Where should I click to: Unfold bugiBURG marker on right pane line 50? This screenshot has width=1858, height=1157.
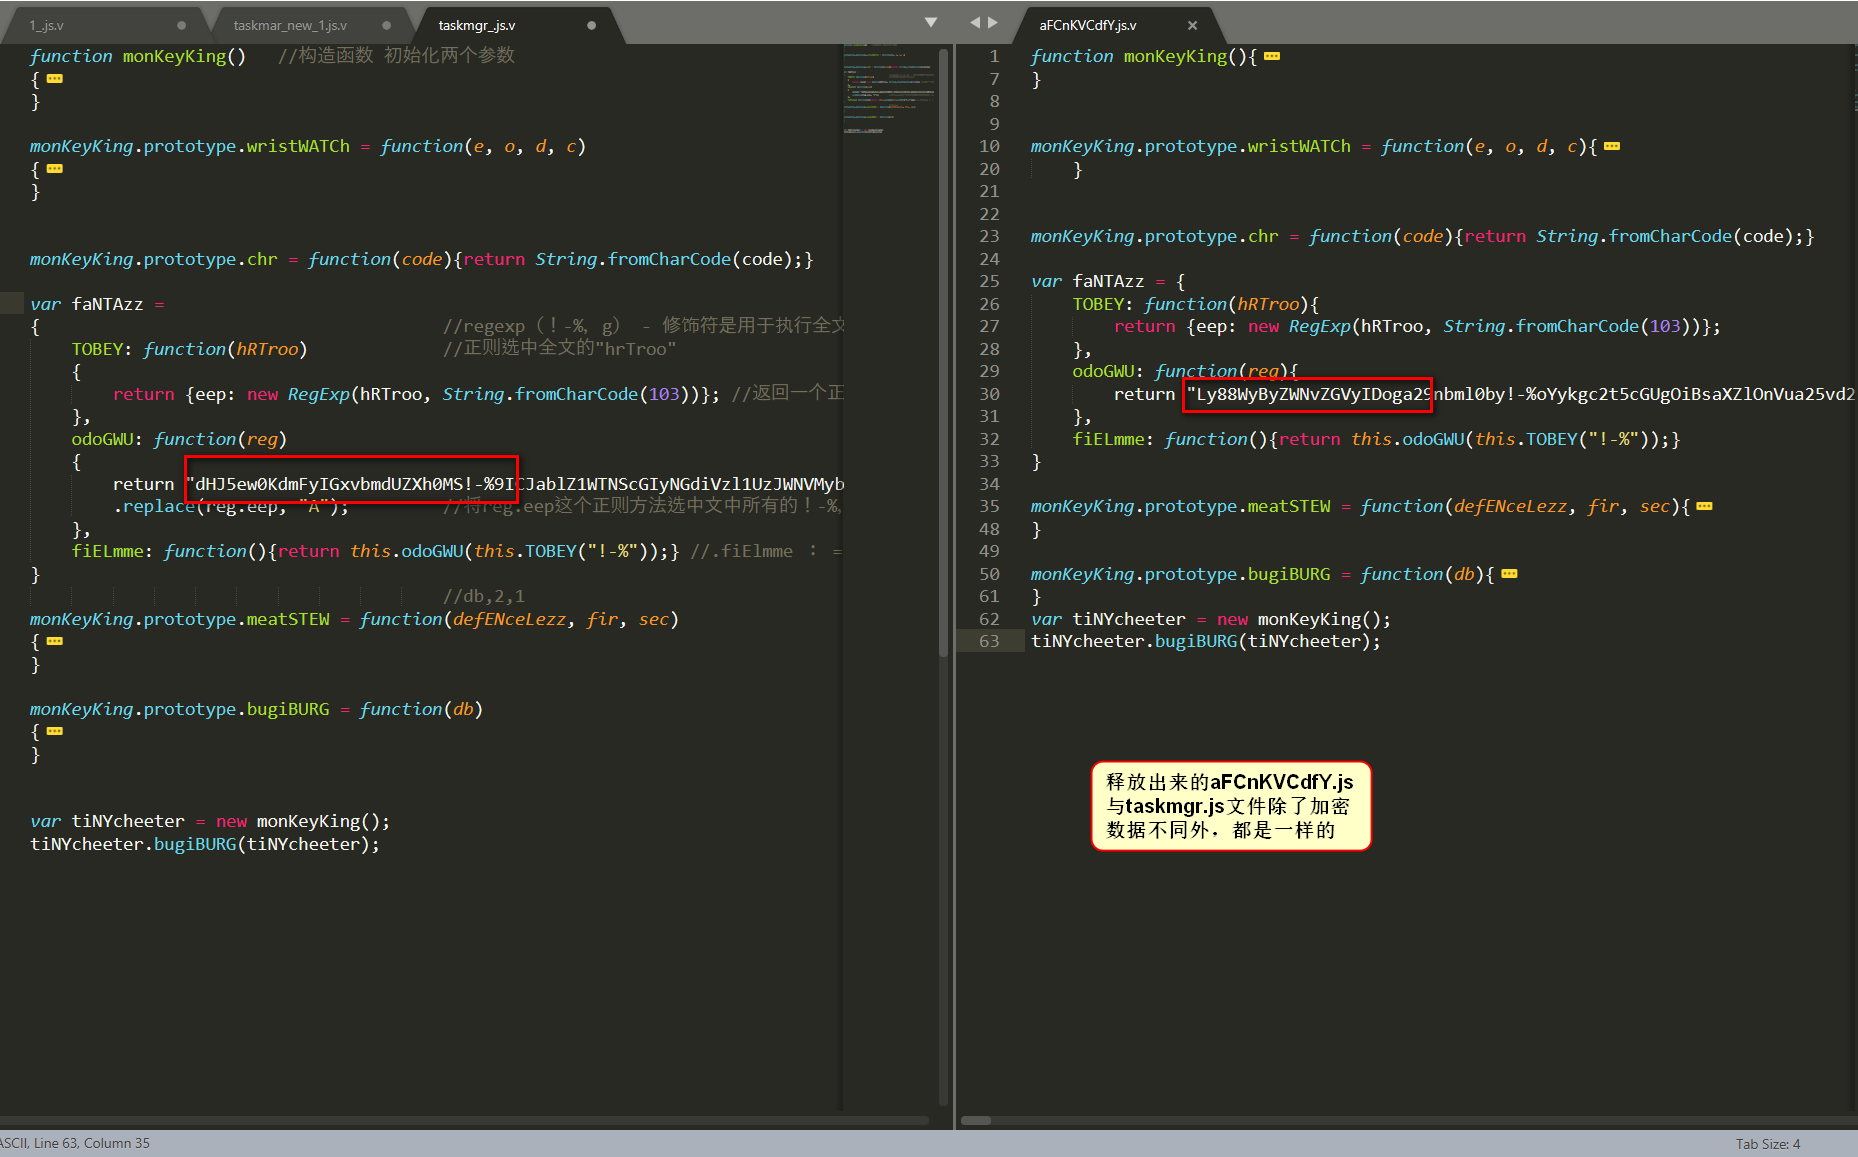pos(1510,574)
